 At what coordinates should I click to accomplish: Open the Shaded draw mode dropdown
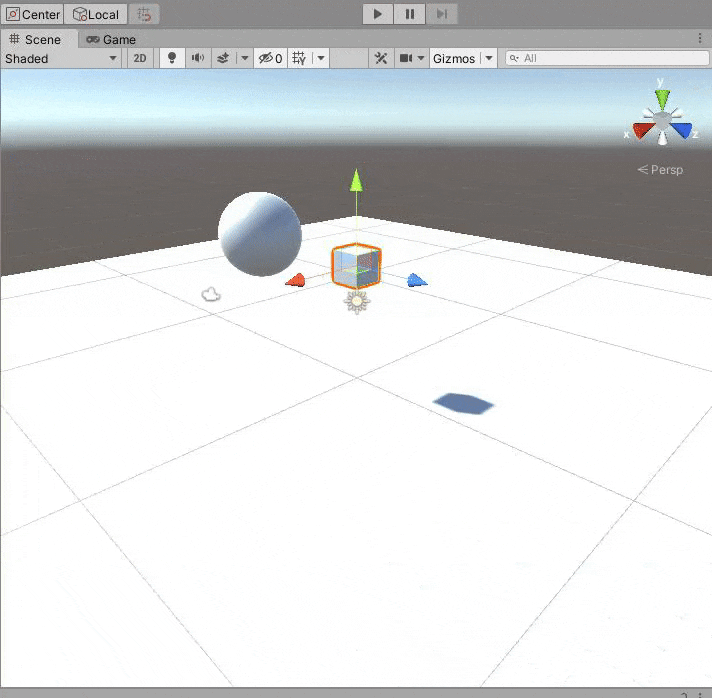coord(60,59)
